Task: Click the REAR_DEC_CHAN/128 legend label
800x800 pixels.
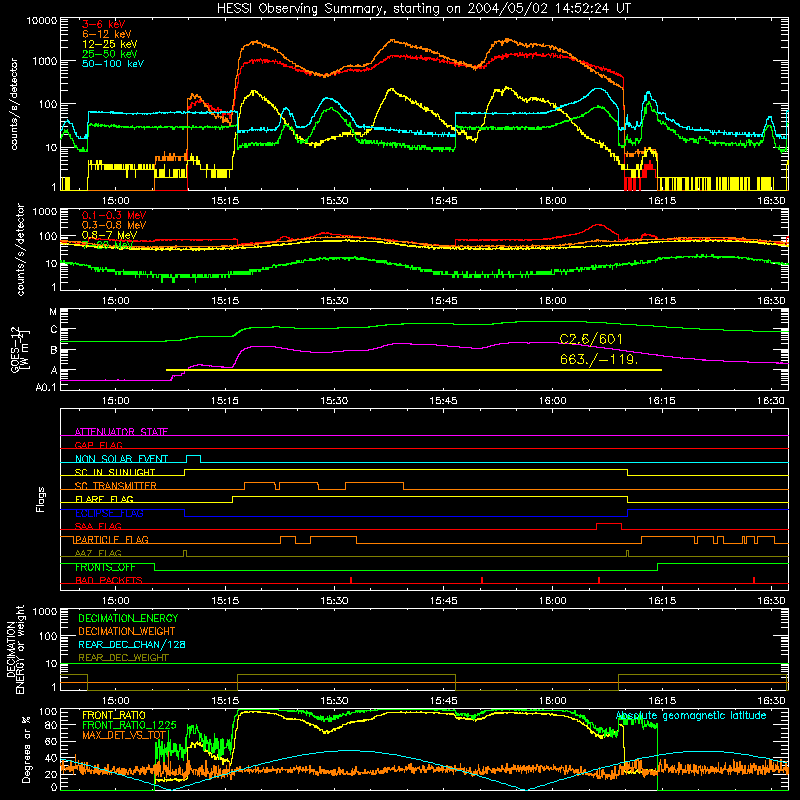Action: 132,645
